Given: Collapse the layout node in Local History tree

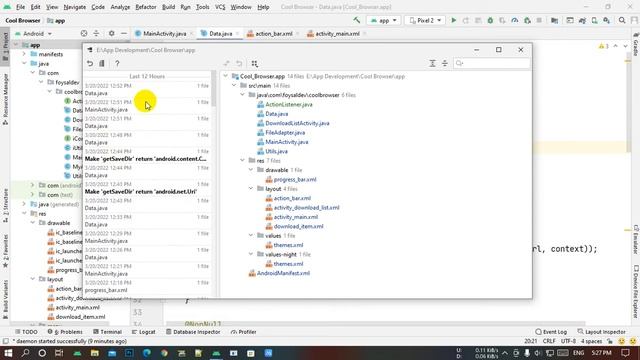Looking at the screenshot, I should [x=251, y=189].
